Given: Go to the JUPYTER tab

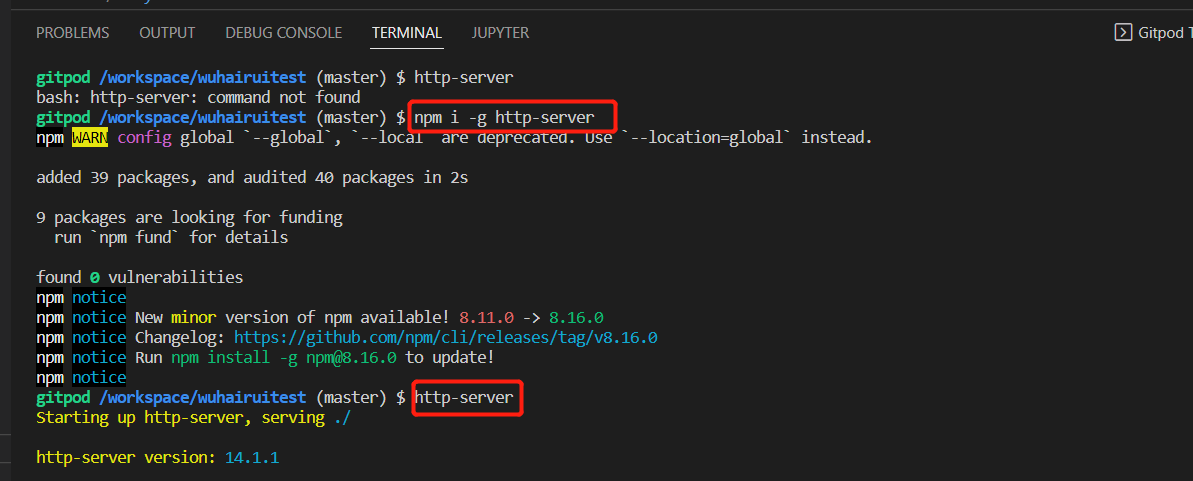Looking at the screenshot, I should coord(500,33).
